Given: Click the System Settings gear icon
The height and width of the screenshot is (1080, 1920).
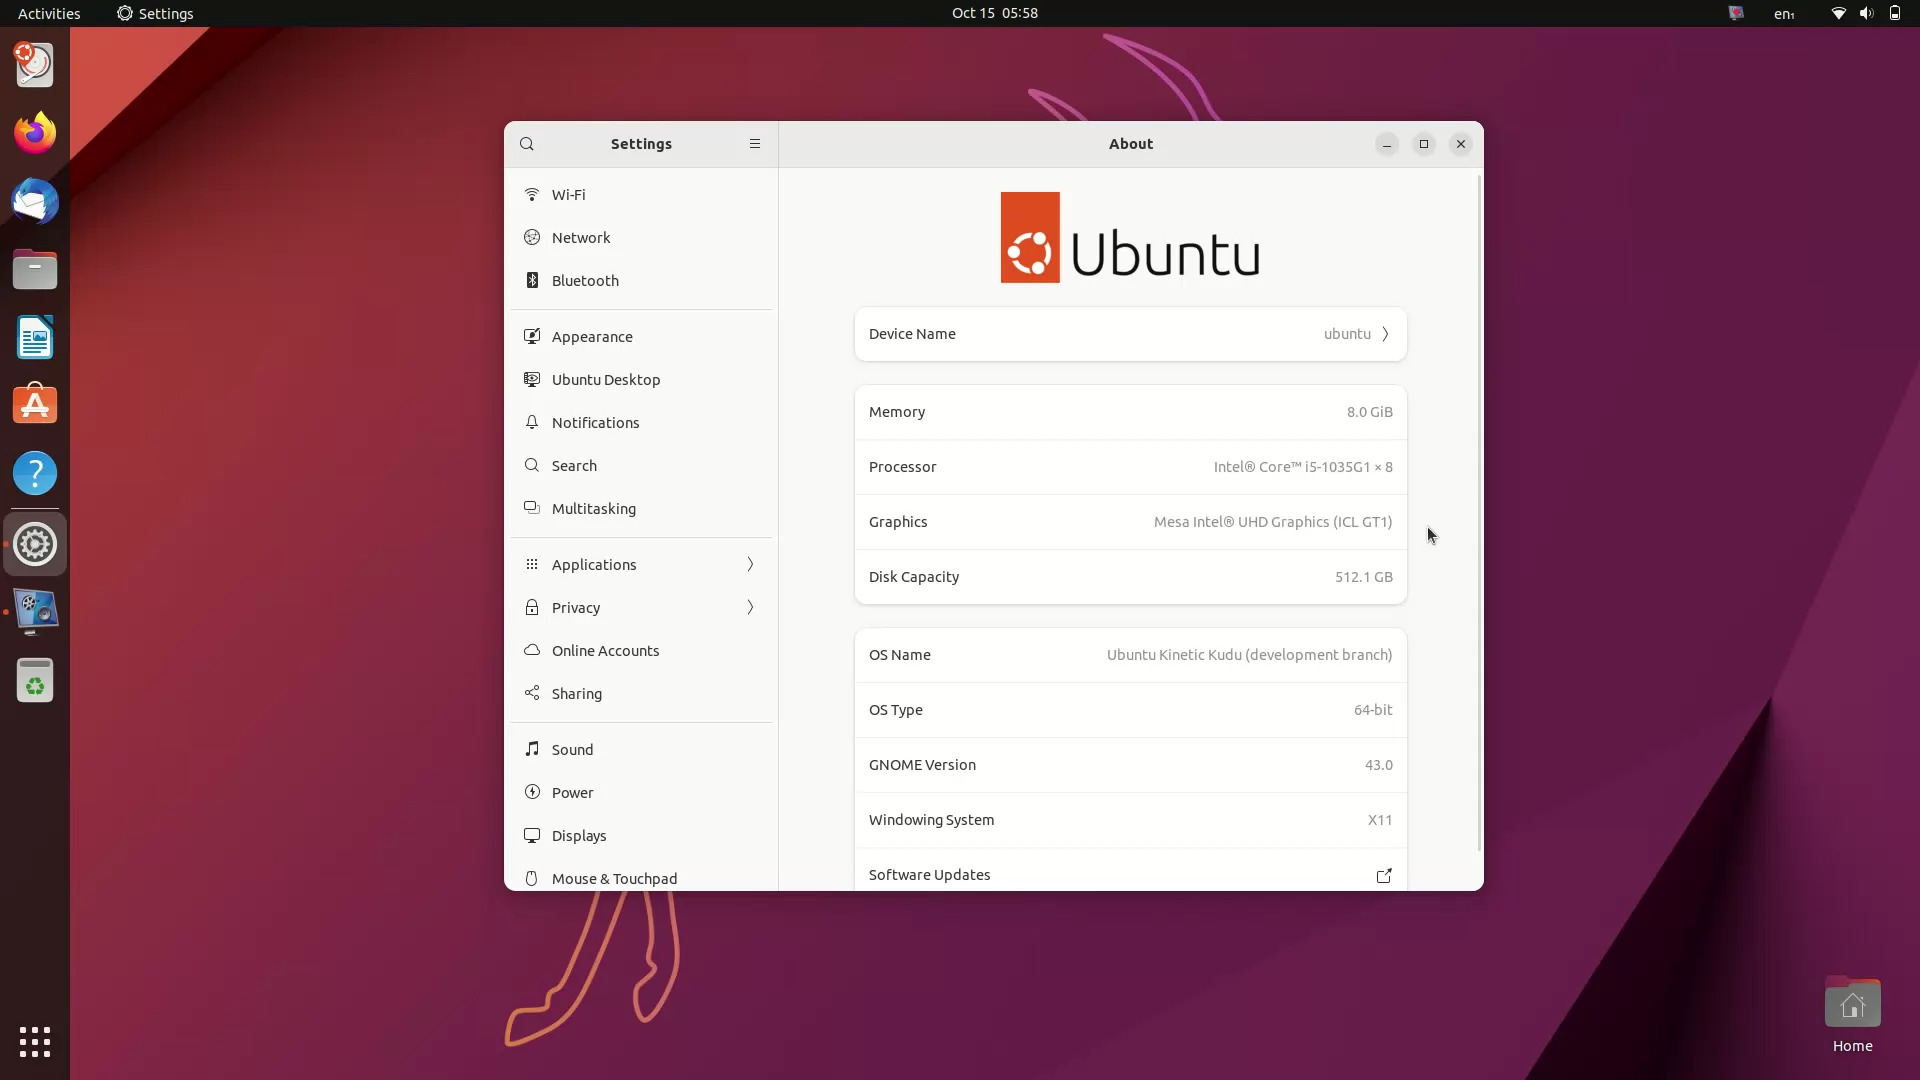Looking at the screenshot, I should pyautogui.click(x=34, y=545).
